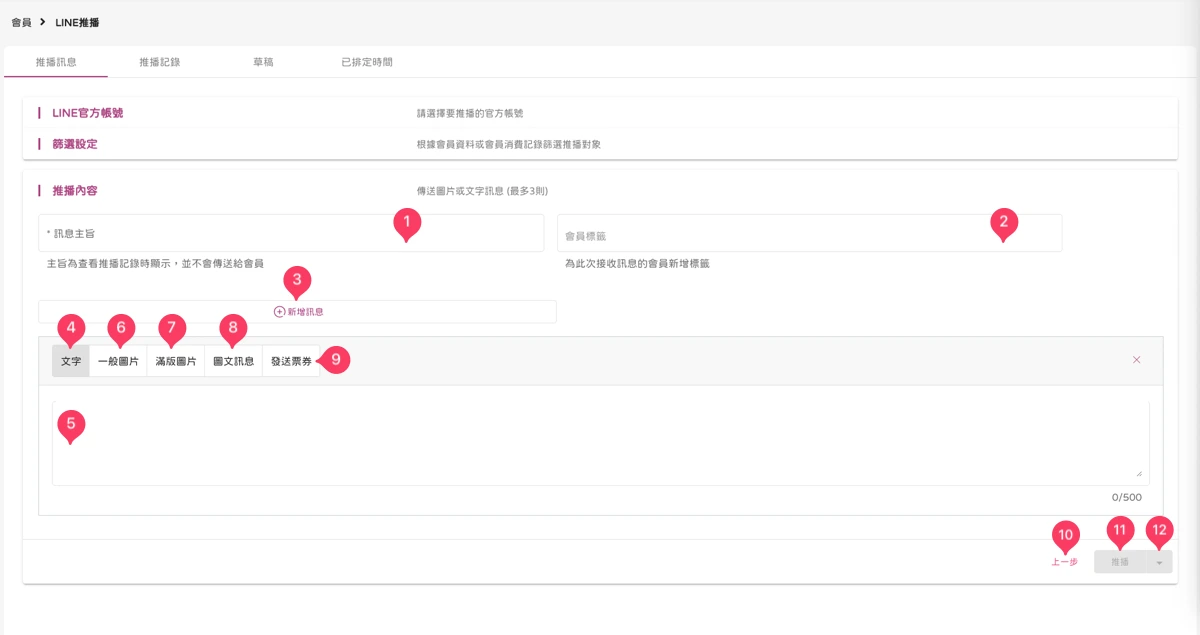This screenshot has width=1200, height=635.
Task: Switch to the 推播記錄 tab
Action: coord(160,62)
